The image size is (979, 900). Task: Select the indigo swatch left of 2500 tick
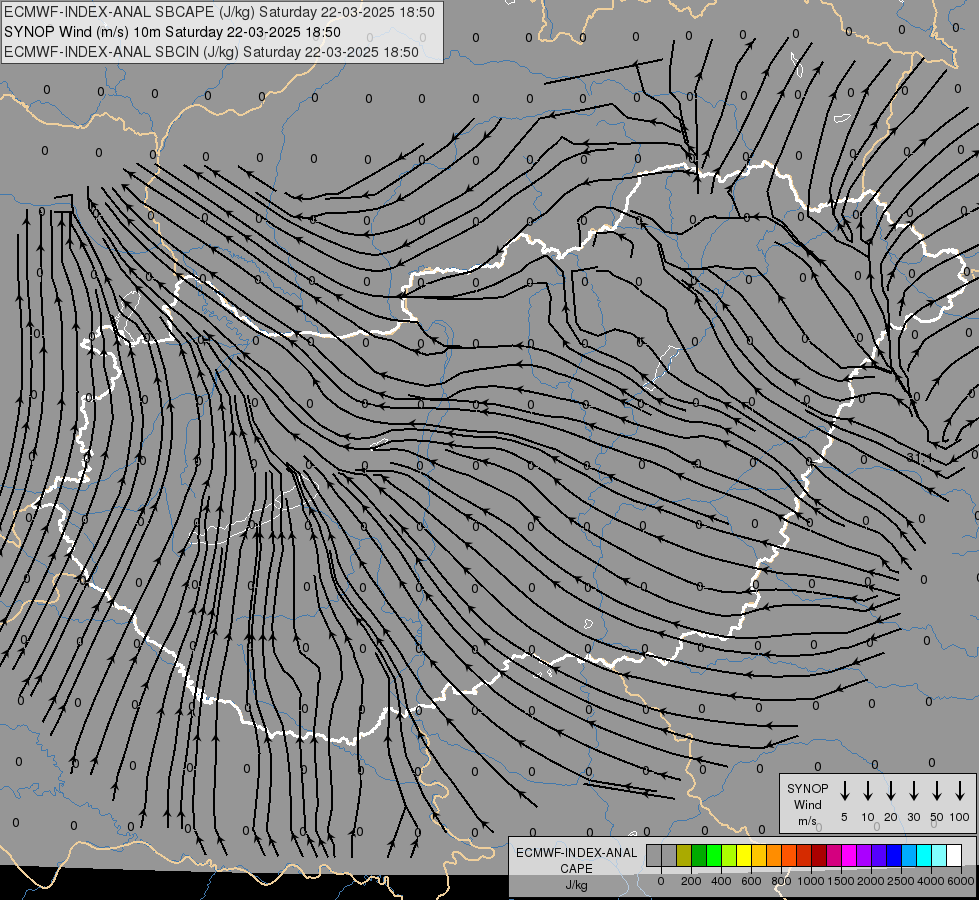pyautogui.click(x=878, y=855)
